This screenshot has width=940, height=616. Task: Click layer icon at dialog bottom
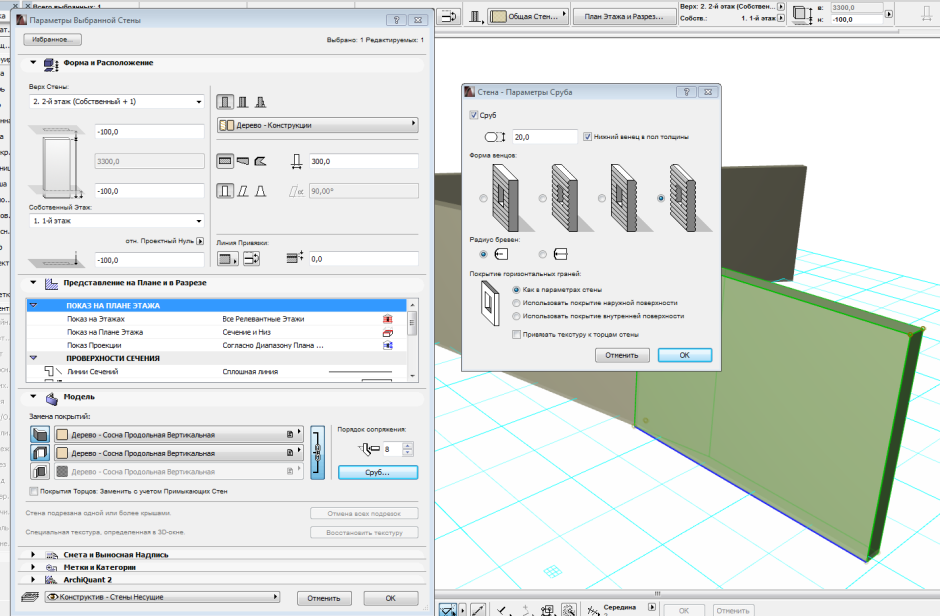(30, 597)
